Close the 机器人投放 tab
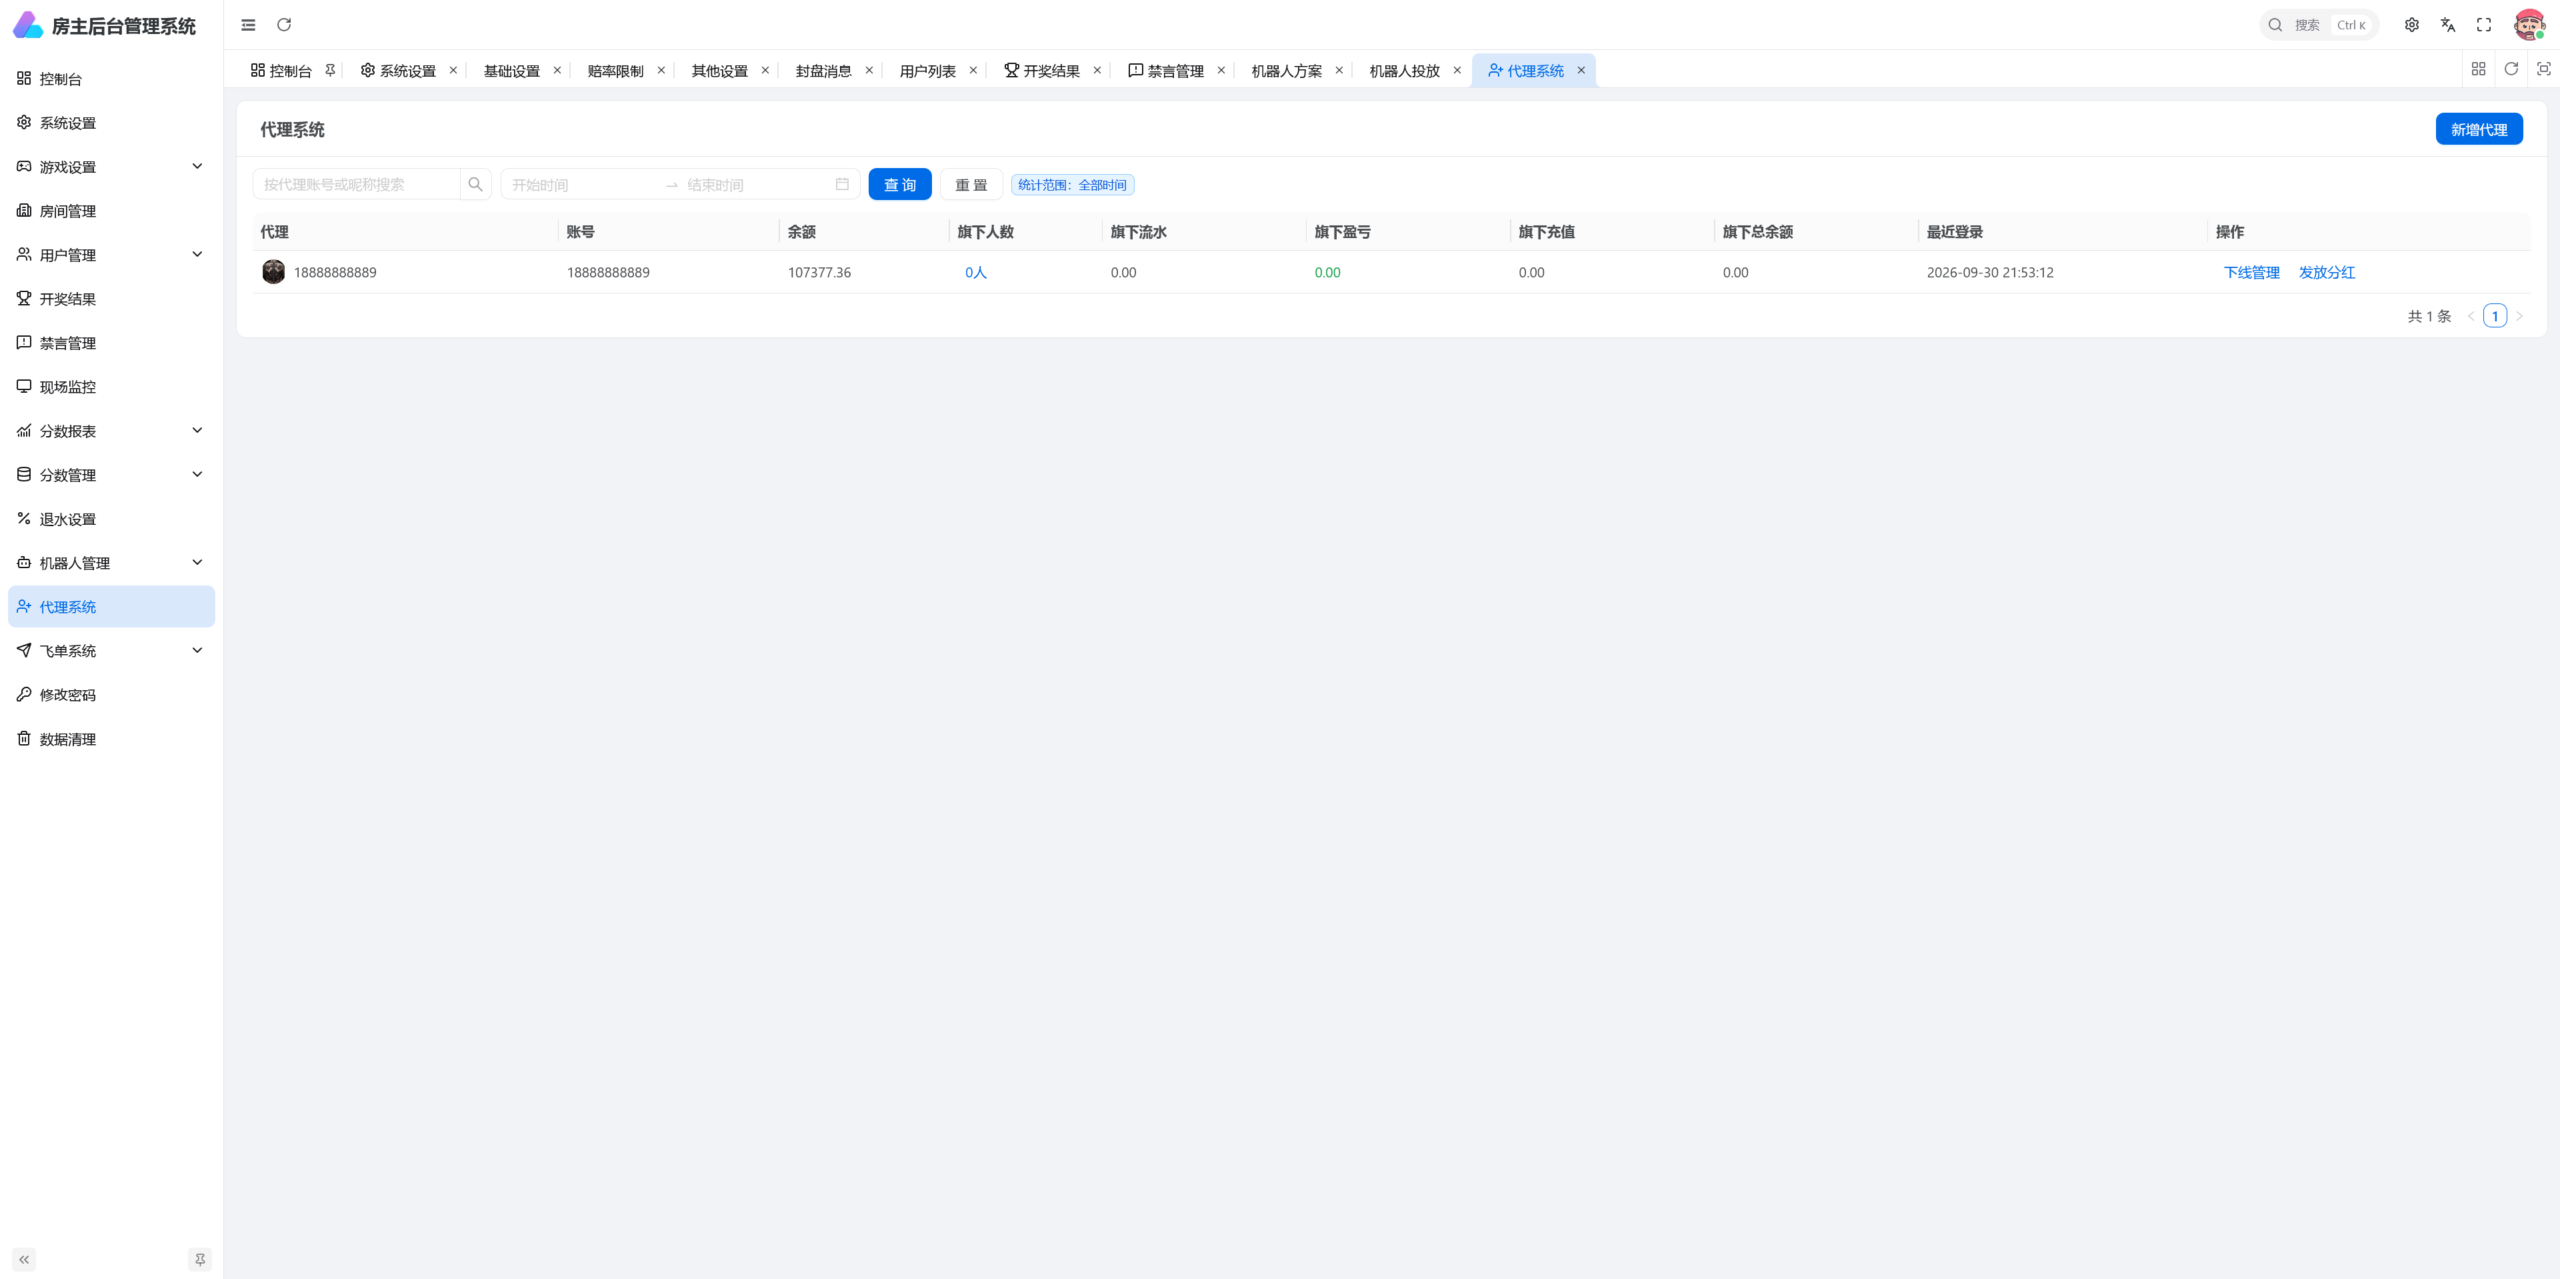This screenshot has height=1279, width=2560. [1457, 70]
